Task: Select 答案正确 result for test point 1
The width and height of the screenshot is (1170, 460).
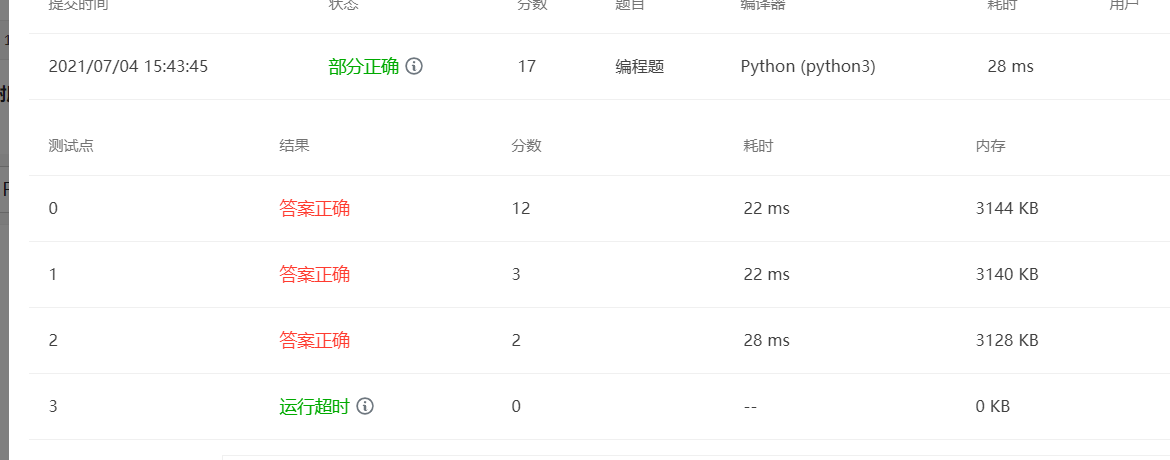Action: tap(314, 274)
